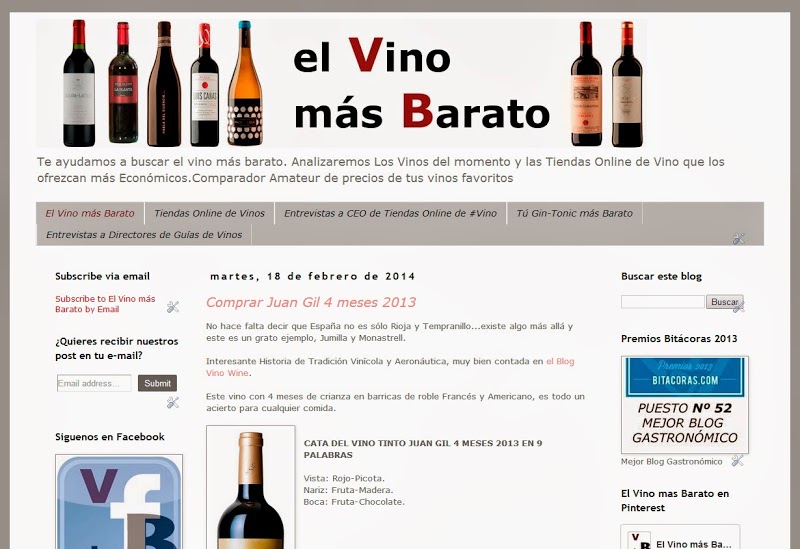Click the text Nariz: Fruta-Madera.
The height and width of the screenshot is (549, 800).
(348, 490)
